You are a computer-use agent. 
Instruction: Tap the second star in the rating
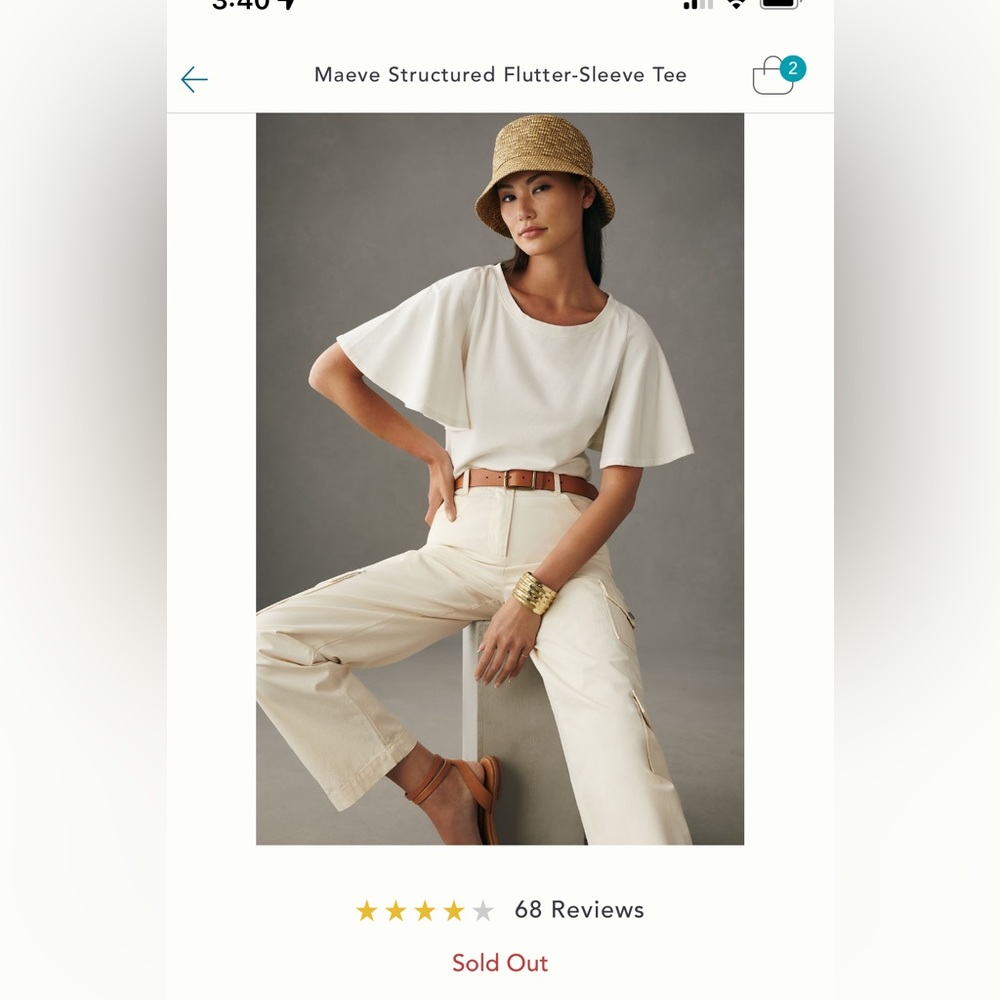coord(398,910)
